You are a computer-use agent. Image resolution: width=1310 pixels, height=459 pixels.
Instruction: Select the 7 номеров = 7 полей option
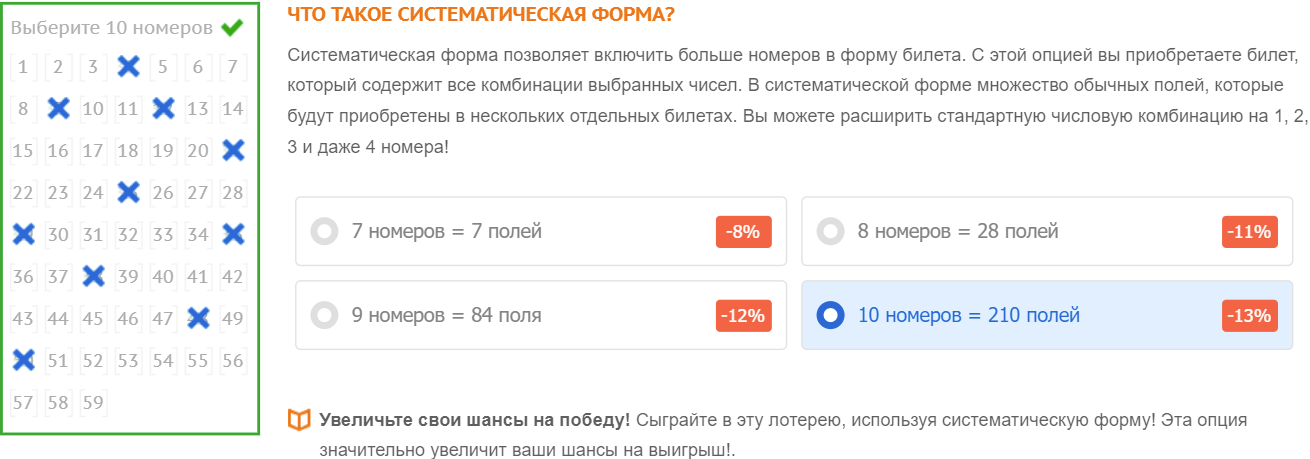(541, 231)
